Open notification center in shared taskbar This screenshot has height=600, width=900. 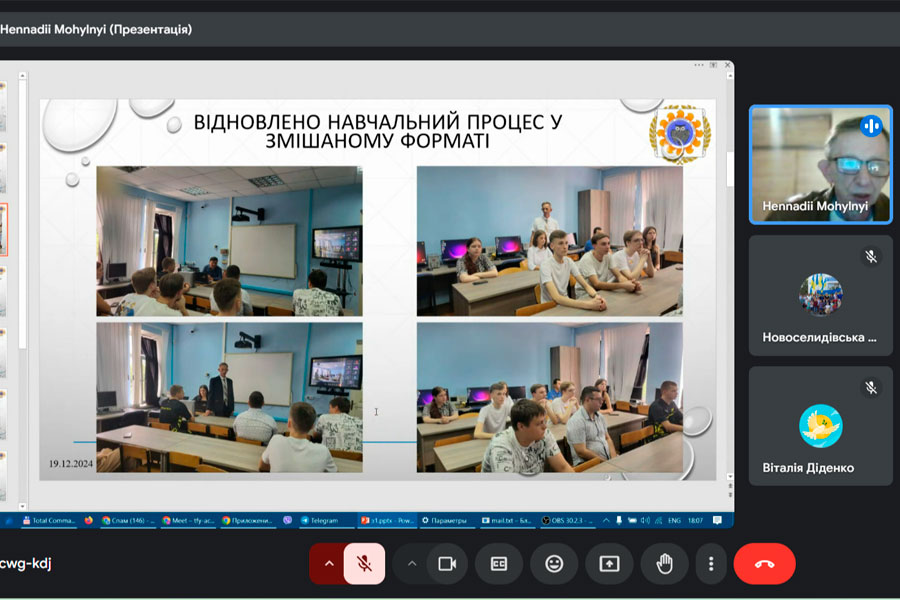[717, 520]
